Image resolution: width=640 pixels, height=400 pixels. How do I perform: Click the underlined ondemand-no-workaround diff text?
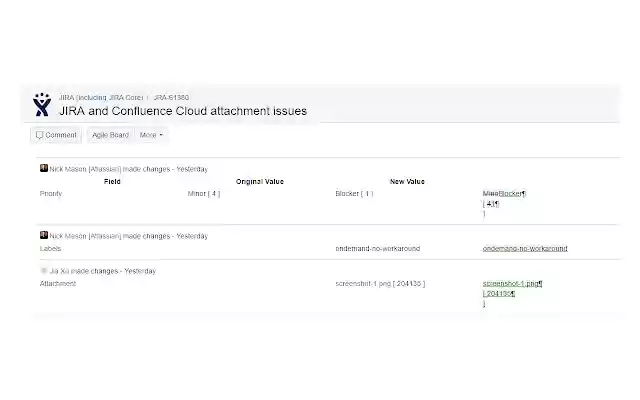click(525, 248)
